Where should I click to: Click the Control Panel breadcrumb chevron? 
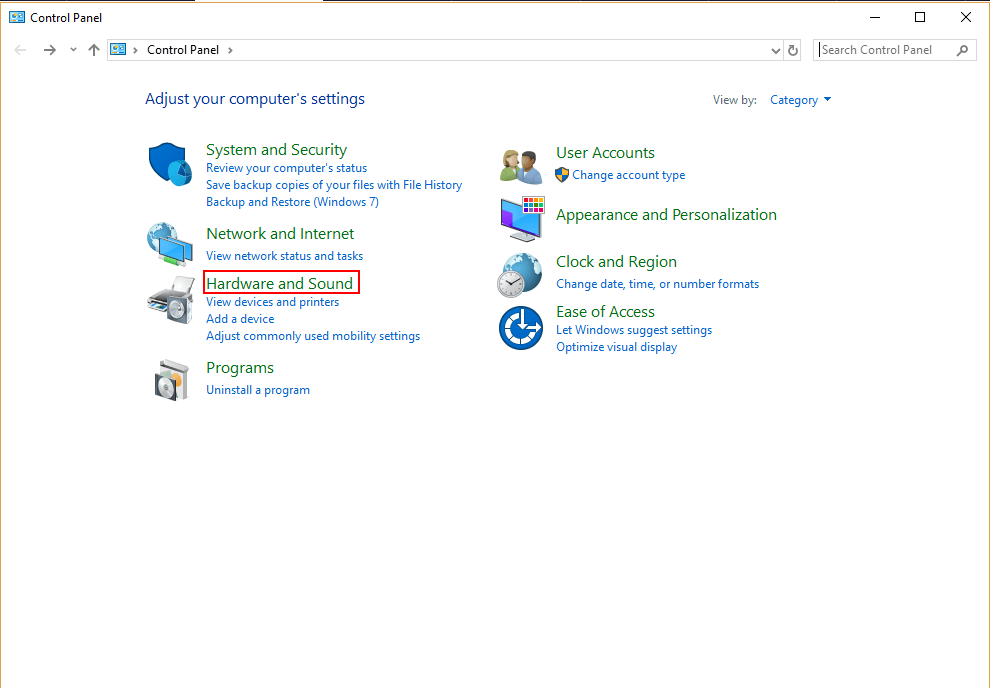(230, 50)
